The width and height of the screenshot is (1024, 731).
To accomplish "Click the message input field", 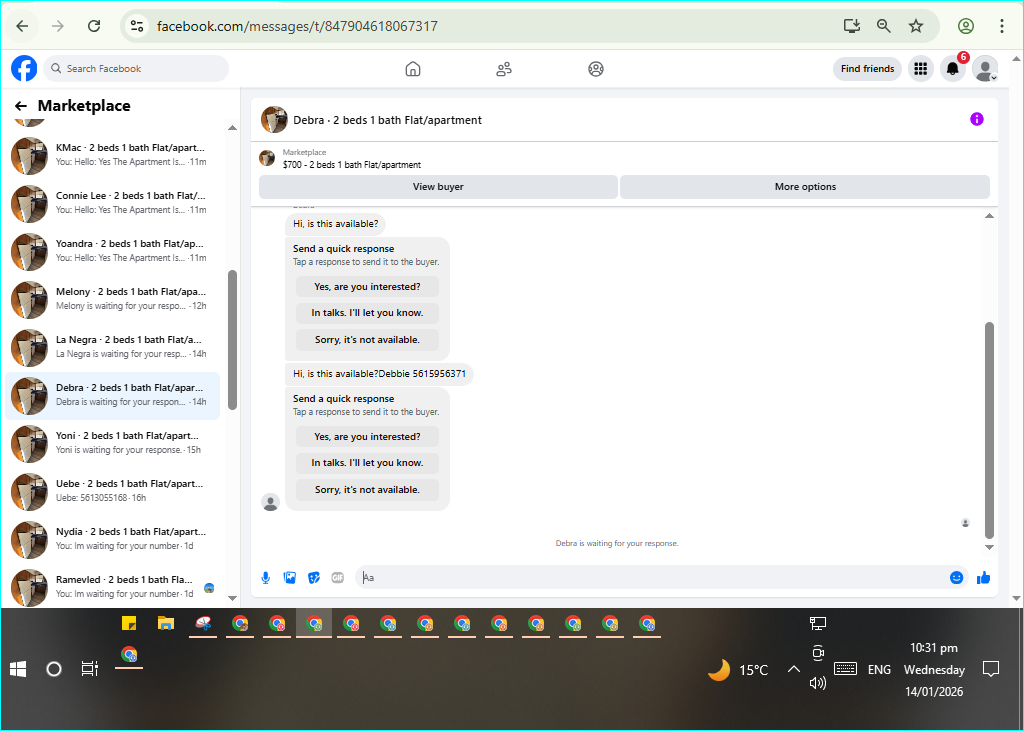I will (653, 577).
